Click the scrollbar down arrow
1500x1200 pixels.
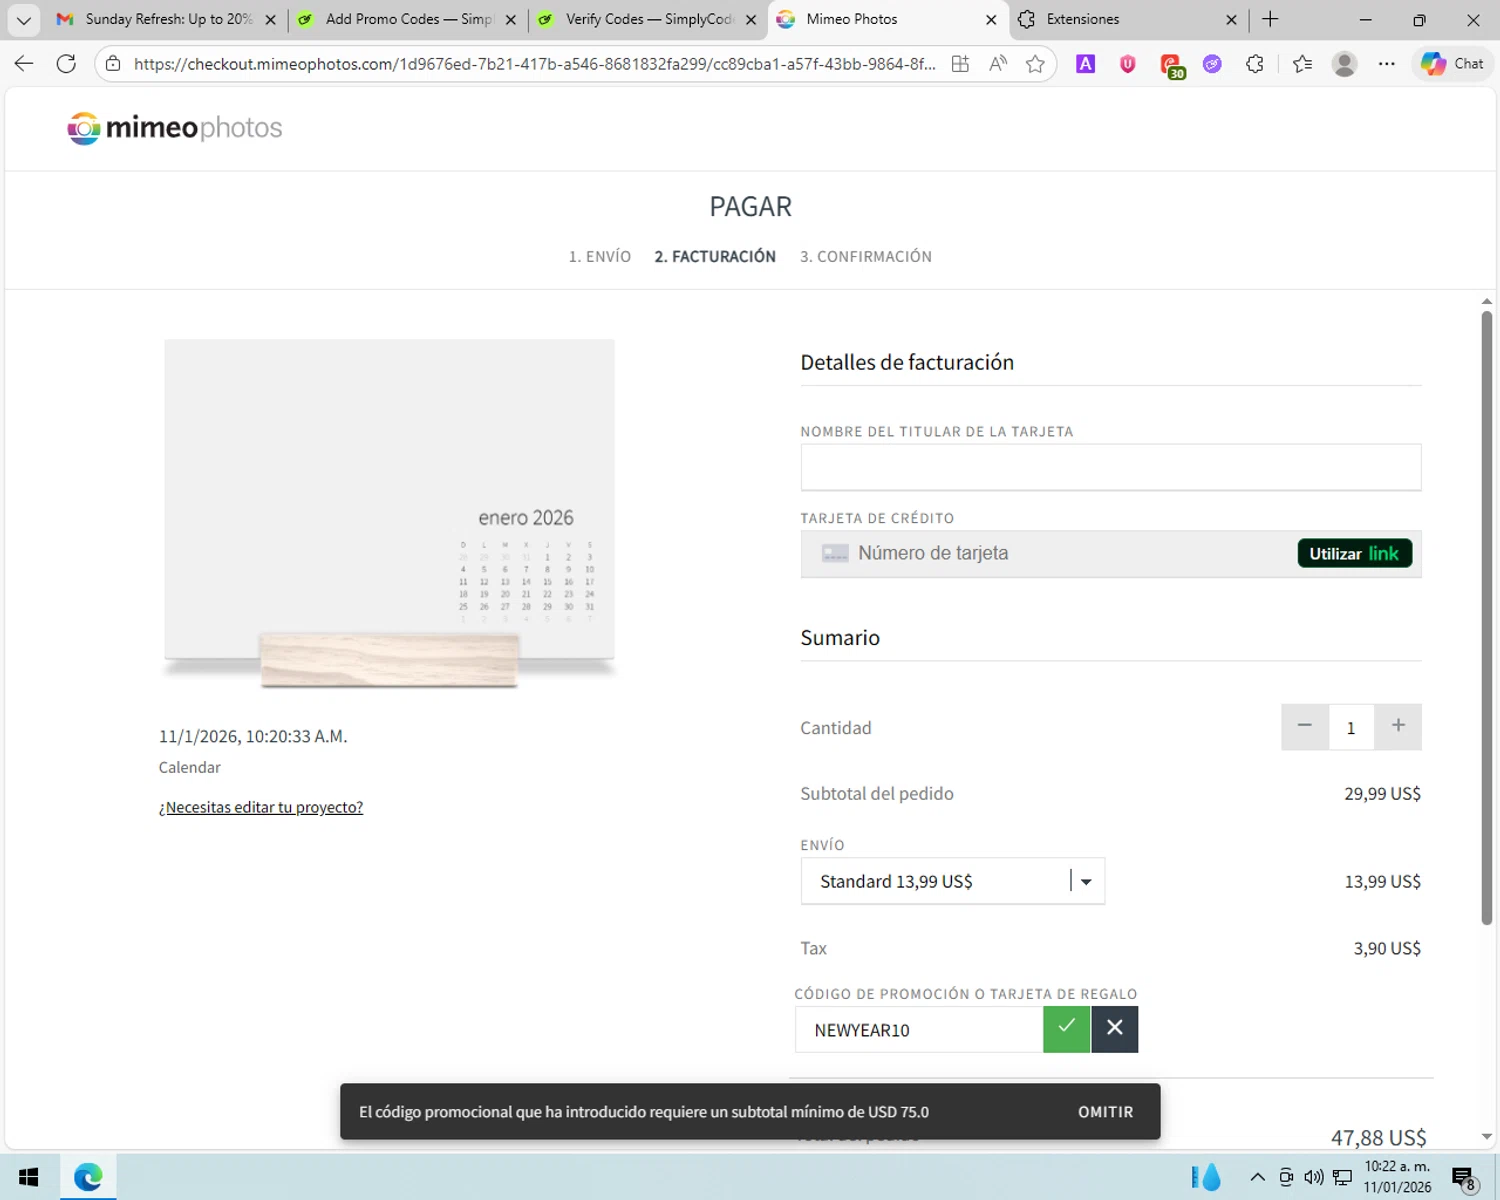click(x=1487, y=1137)
